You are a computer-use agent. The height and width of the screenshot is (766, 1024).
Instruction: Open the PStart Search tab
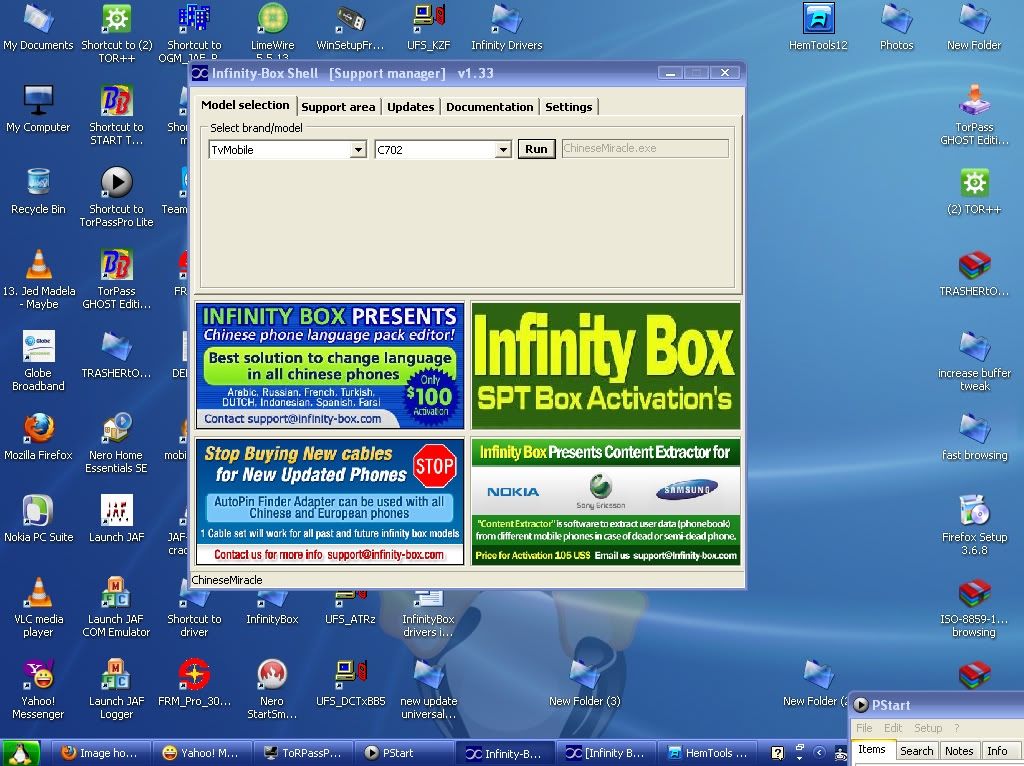916,751
